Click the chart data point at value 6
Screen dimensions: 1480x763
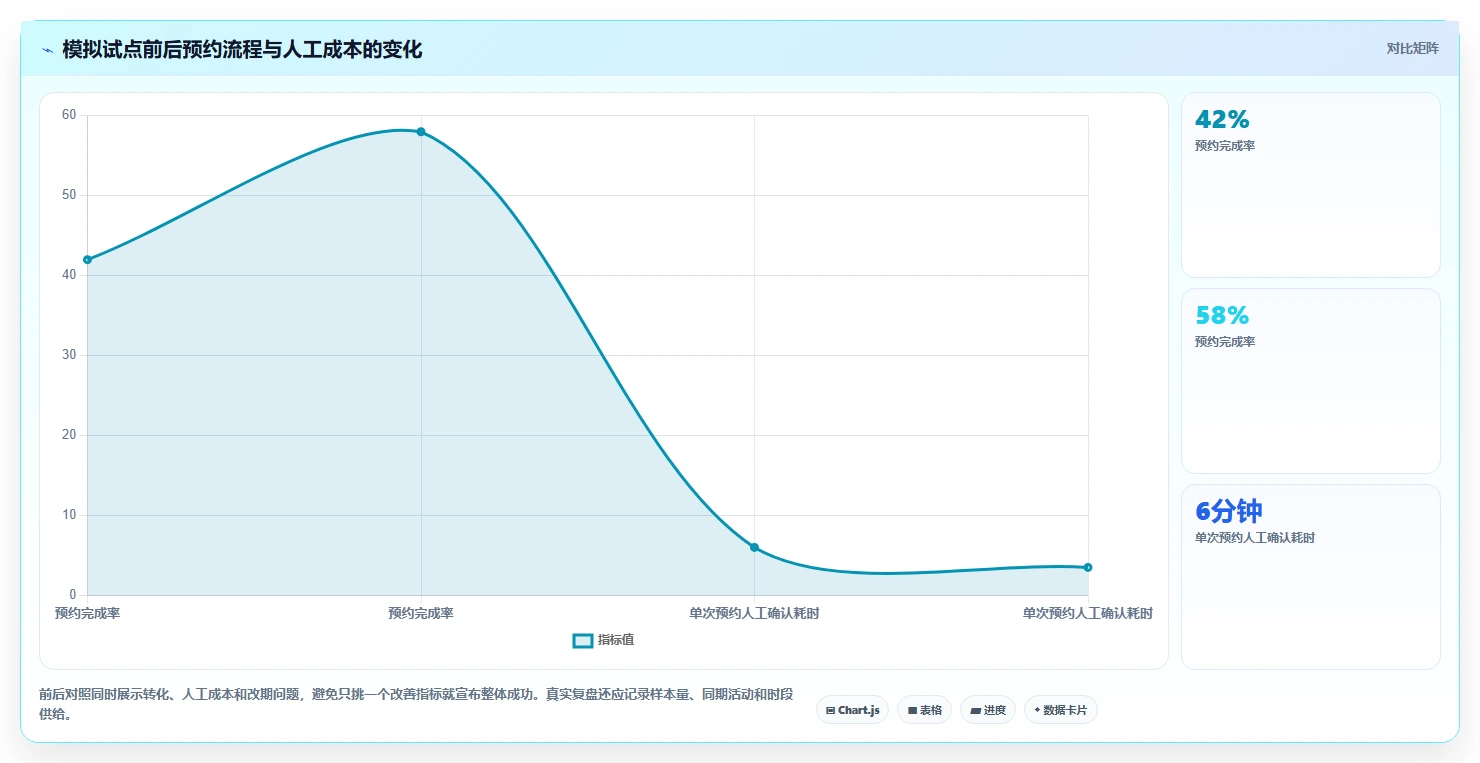[x=754, y=548]
